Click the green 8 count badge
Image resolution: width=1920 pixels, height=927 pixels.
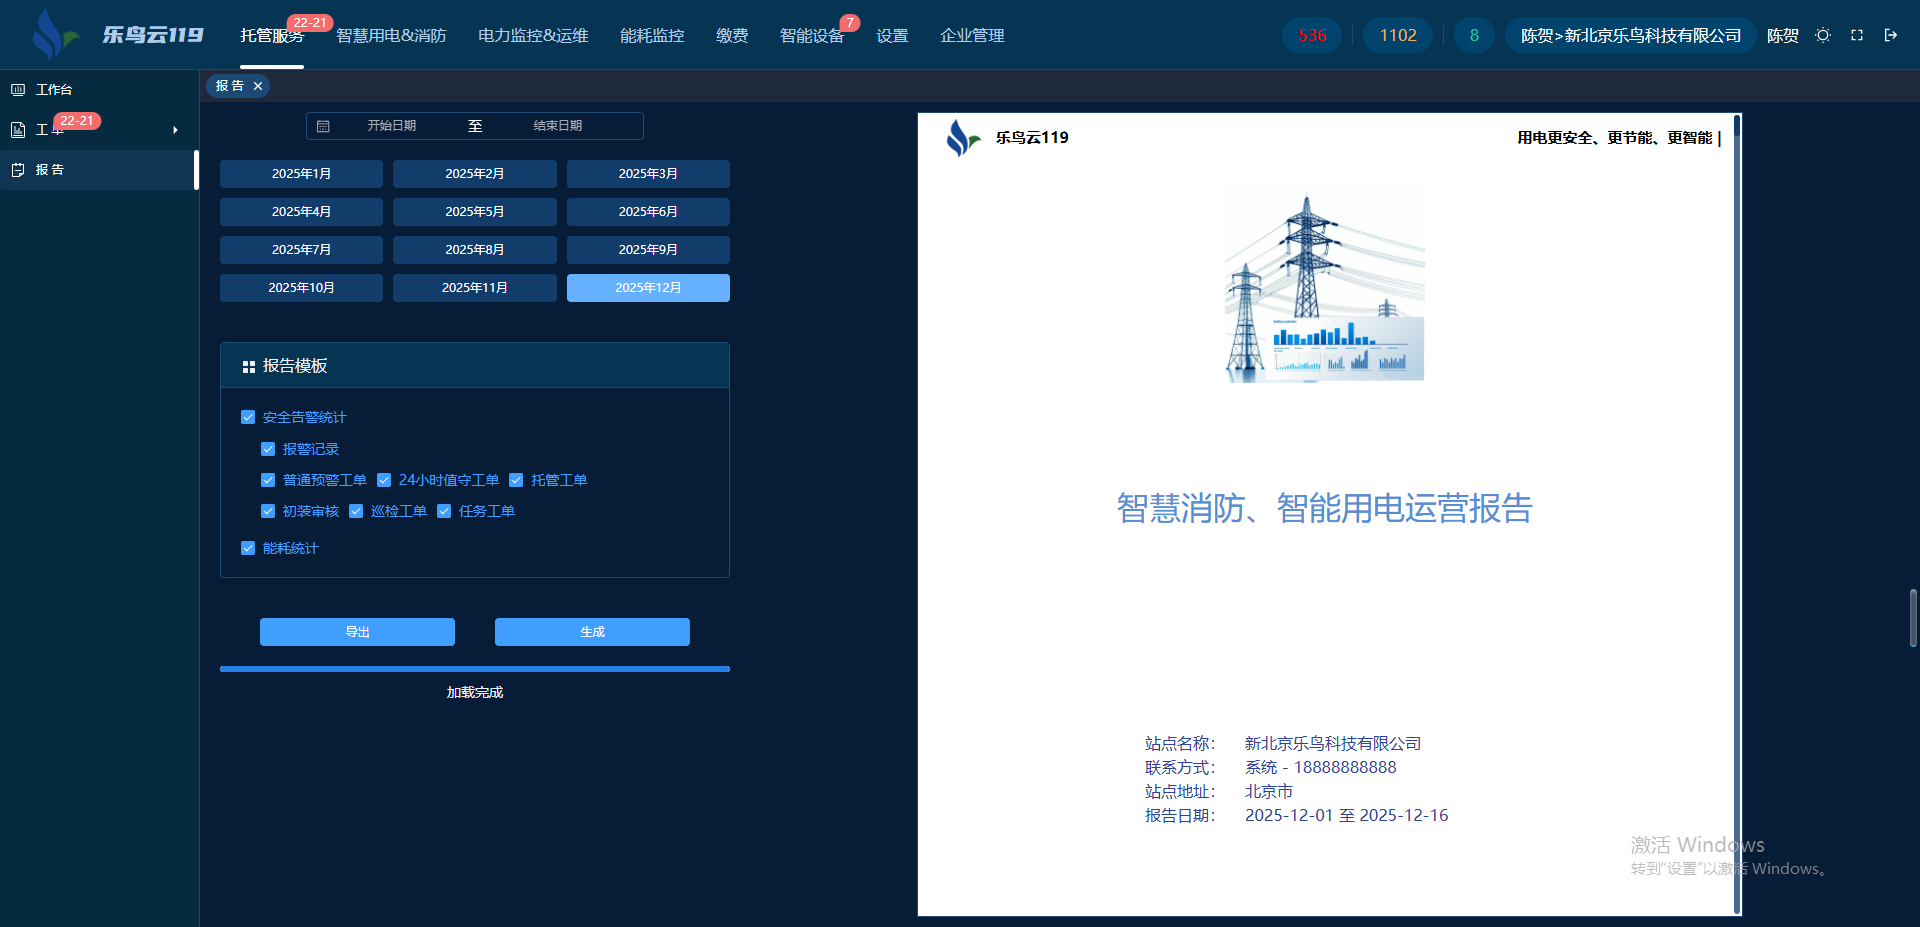click(1474, 35)
